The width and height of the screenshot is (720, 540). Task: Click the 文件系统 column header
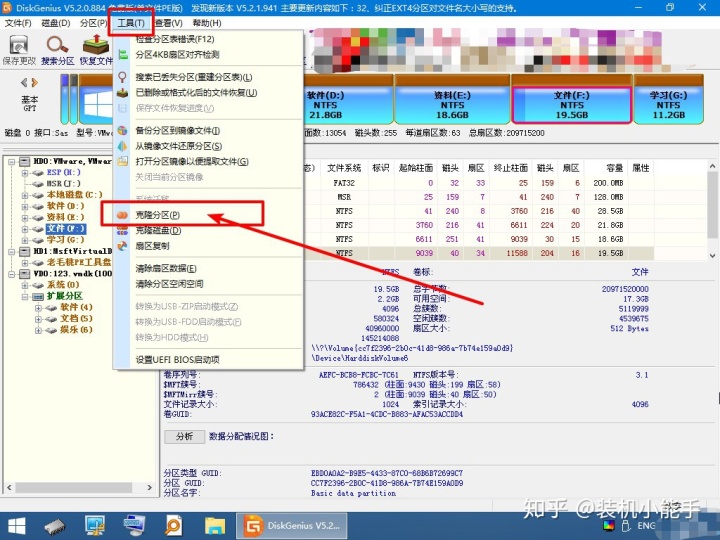[344, 168]
